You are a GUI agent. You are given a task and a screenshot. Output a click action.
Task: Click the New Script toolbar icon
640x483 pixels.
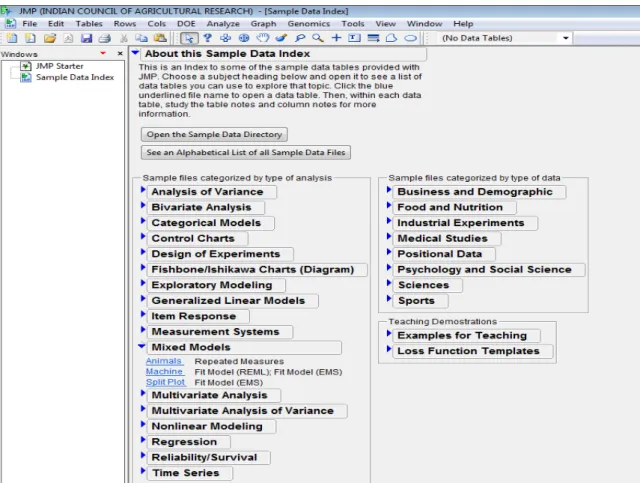[x=30, y=38]
